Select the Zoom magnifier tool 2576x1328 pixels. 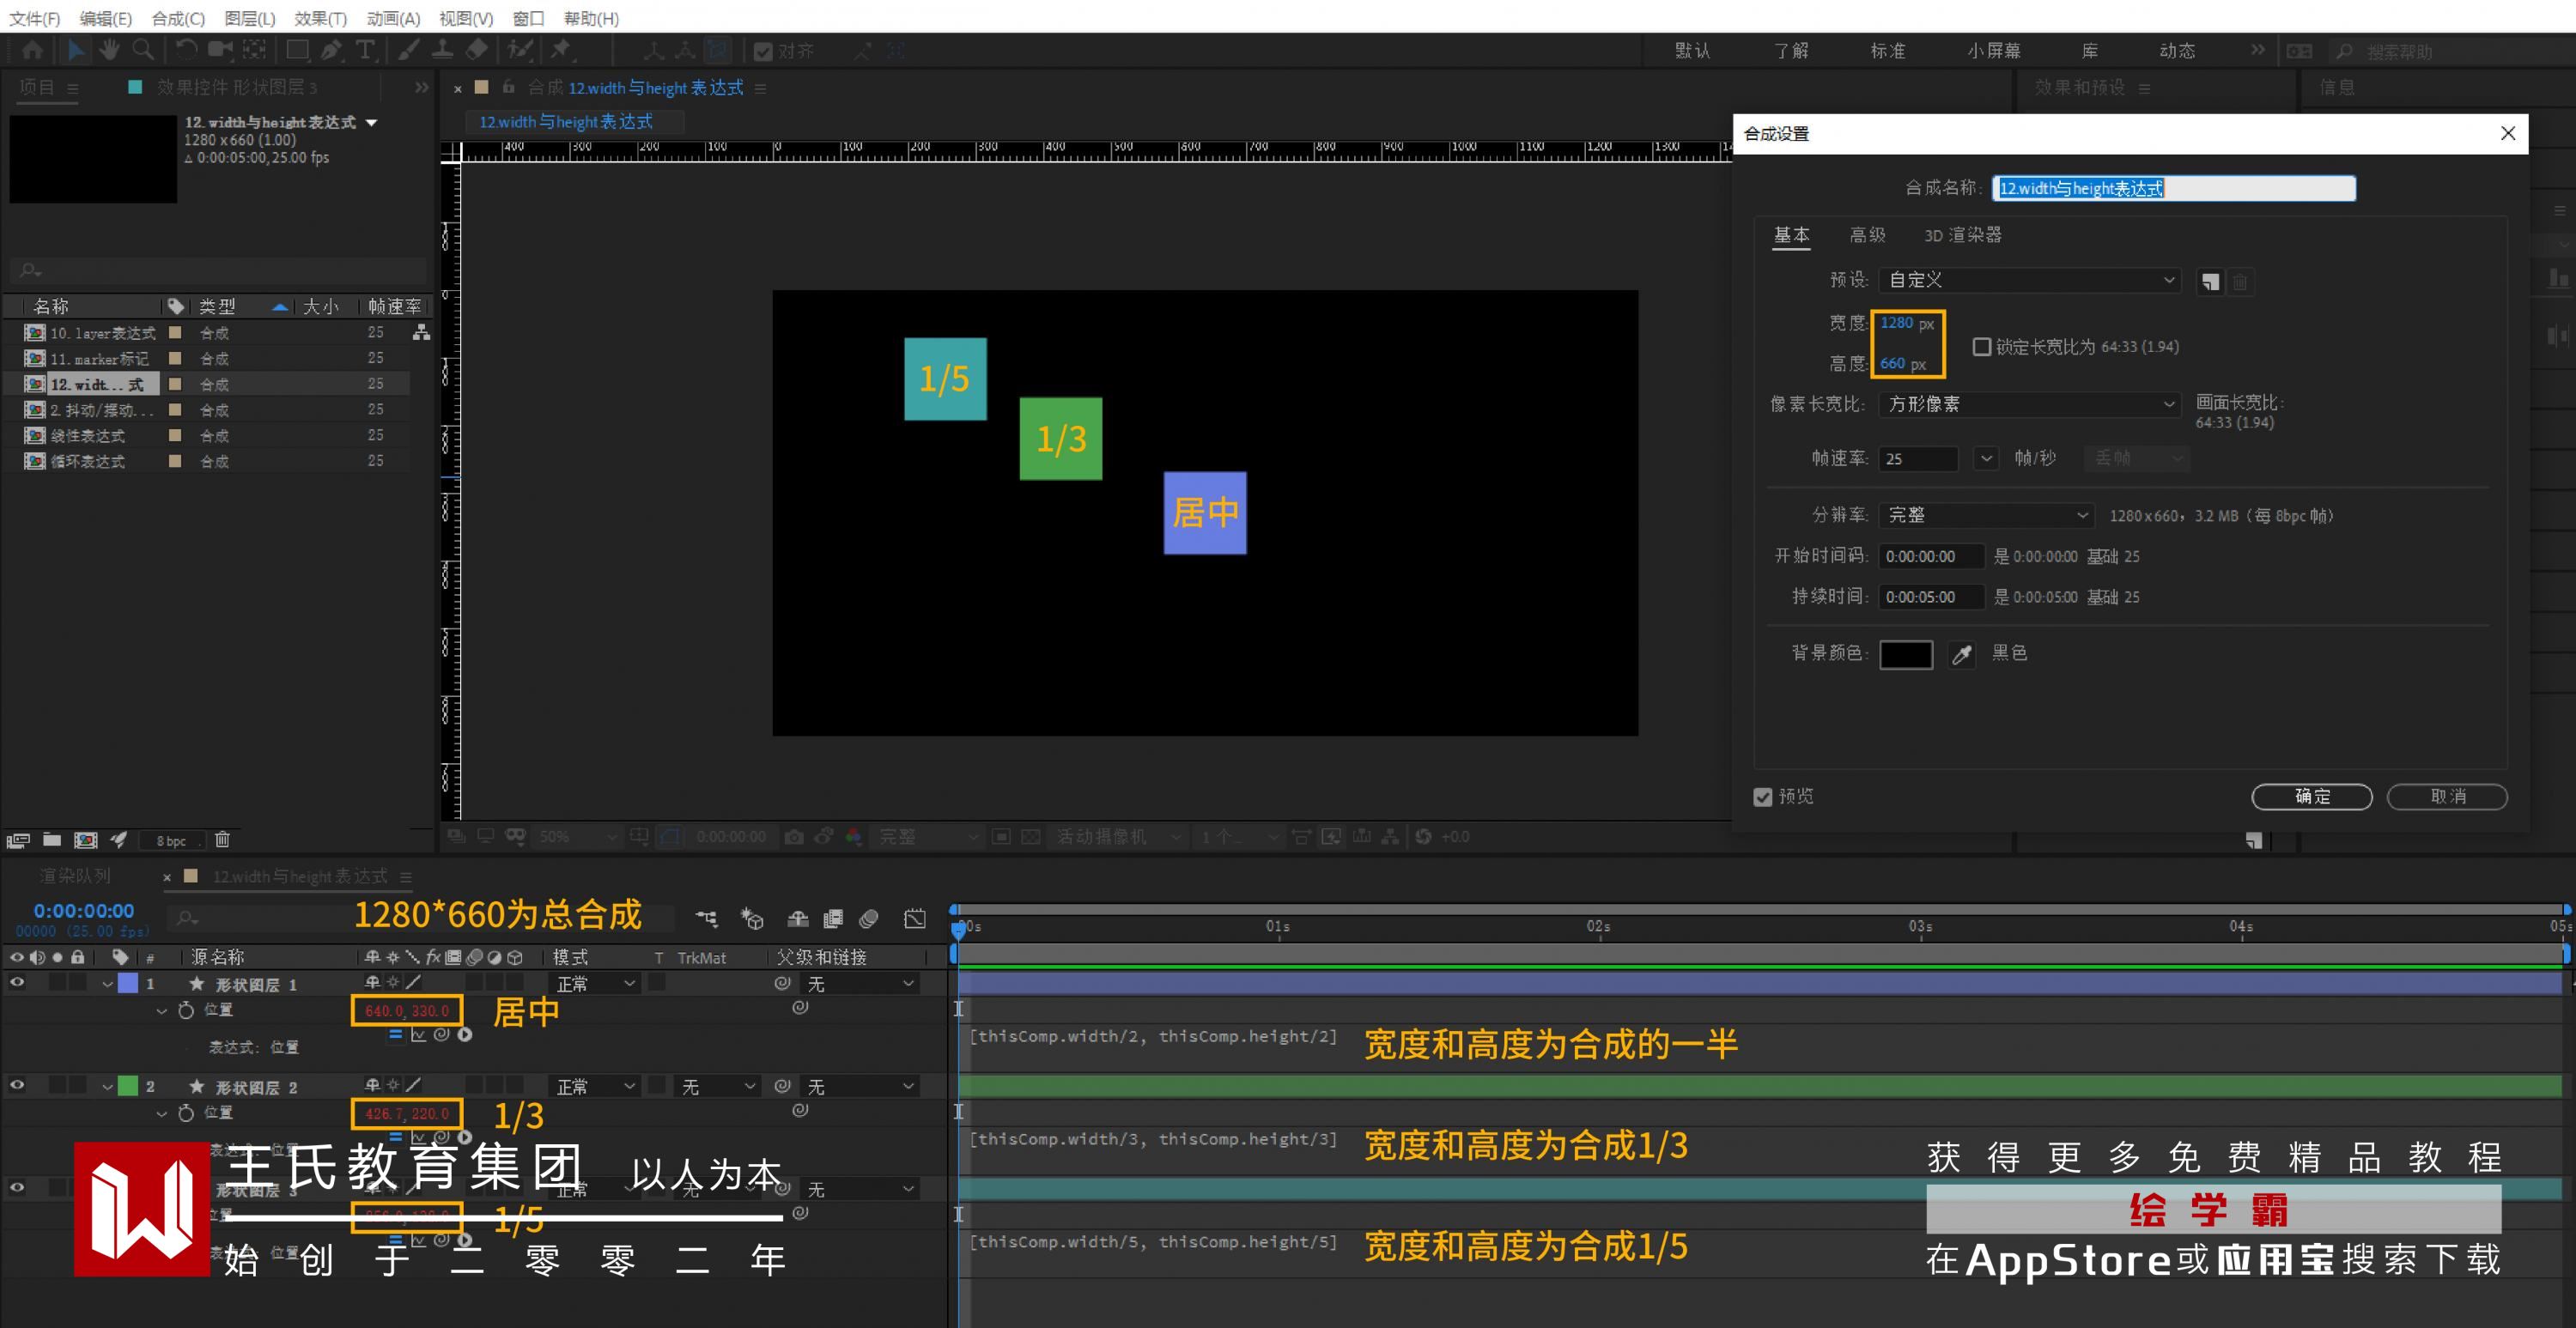coord(143,50)
